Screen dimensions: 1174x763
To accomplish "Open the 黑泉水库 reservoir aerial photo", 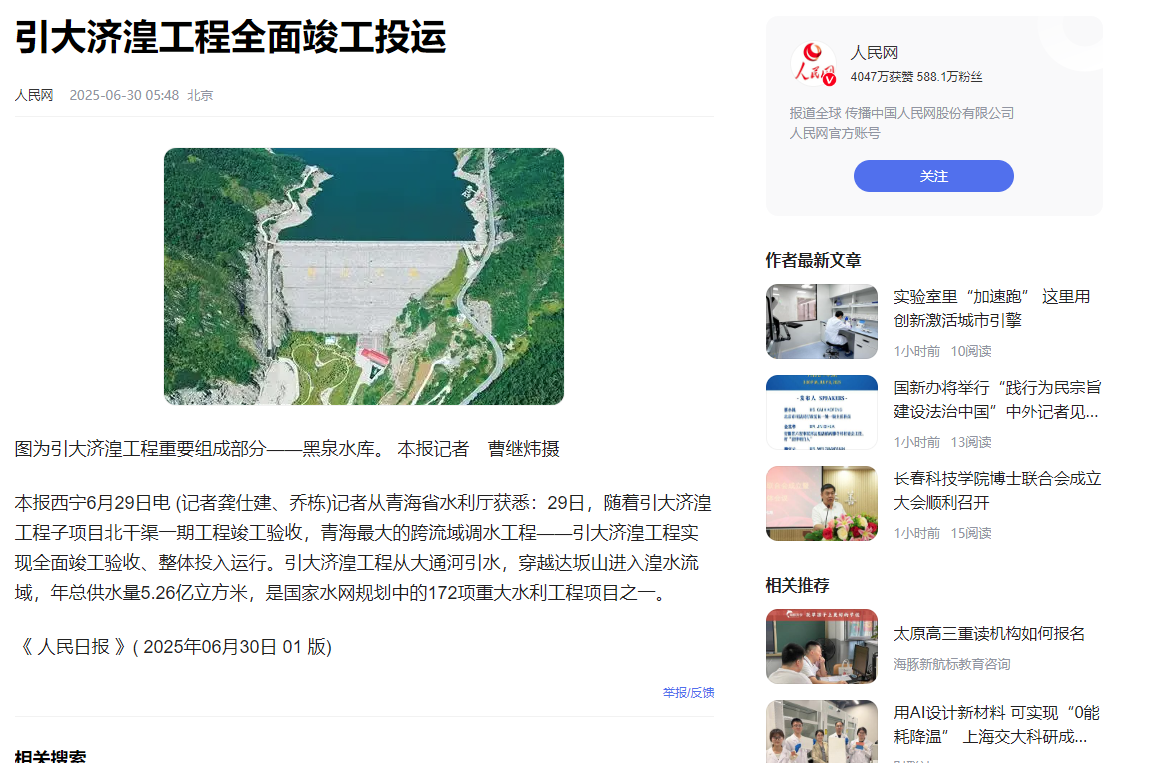I will point(364,276).
